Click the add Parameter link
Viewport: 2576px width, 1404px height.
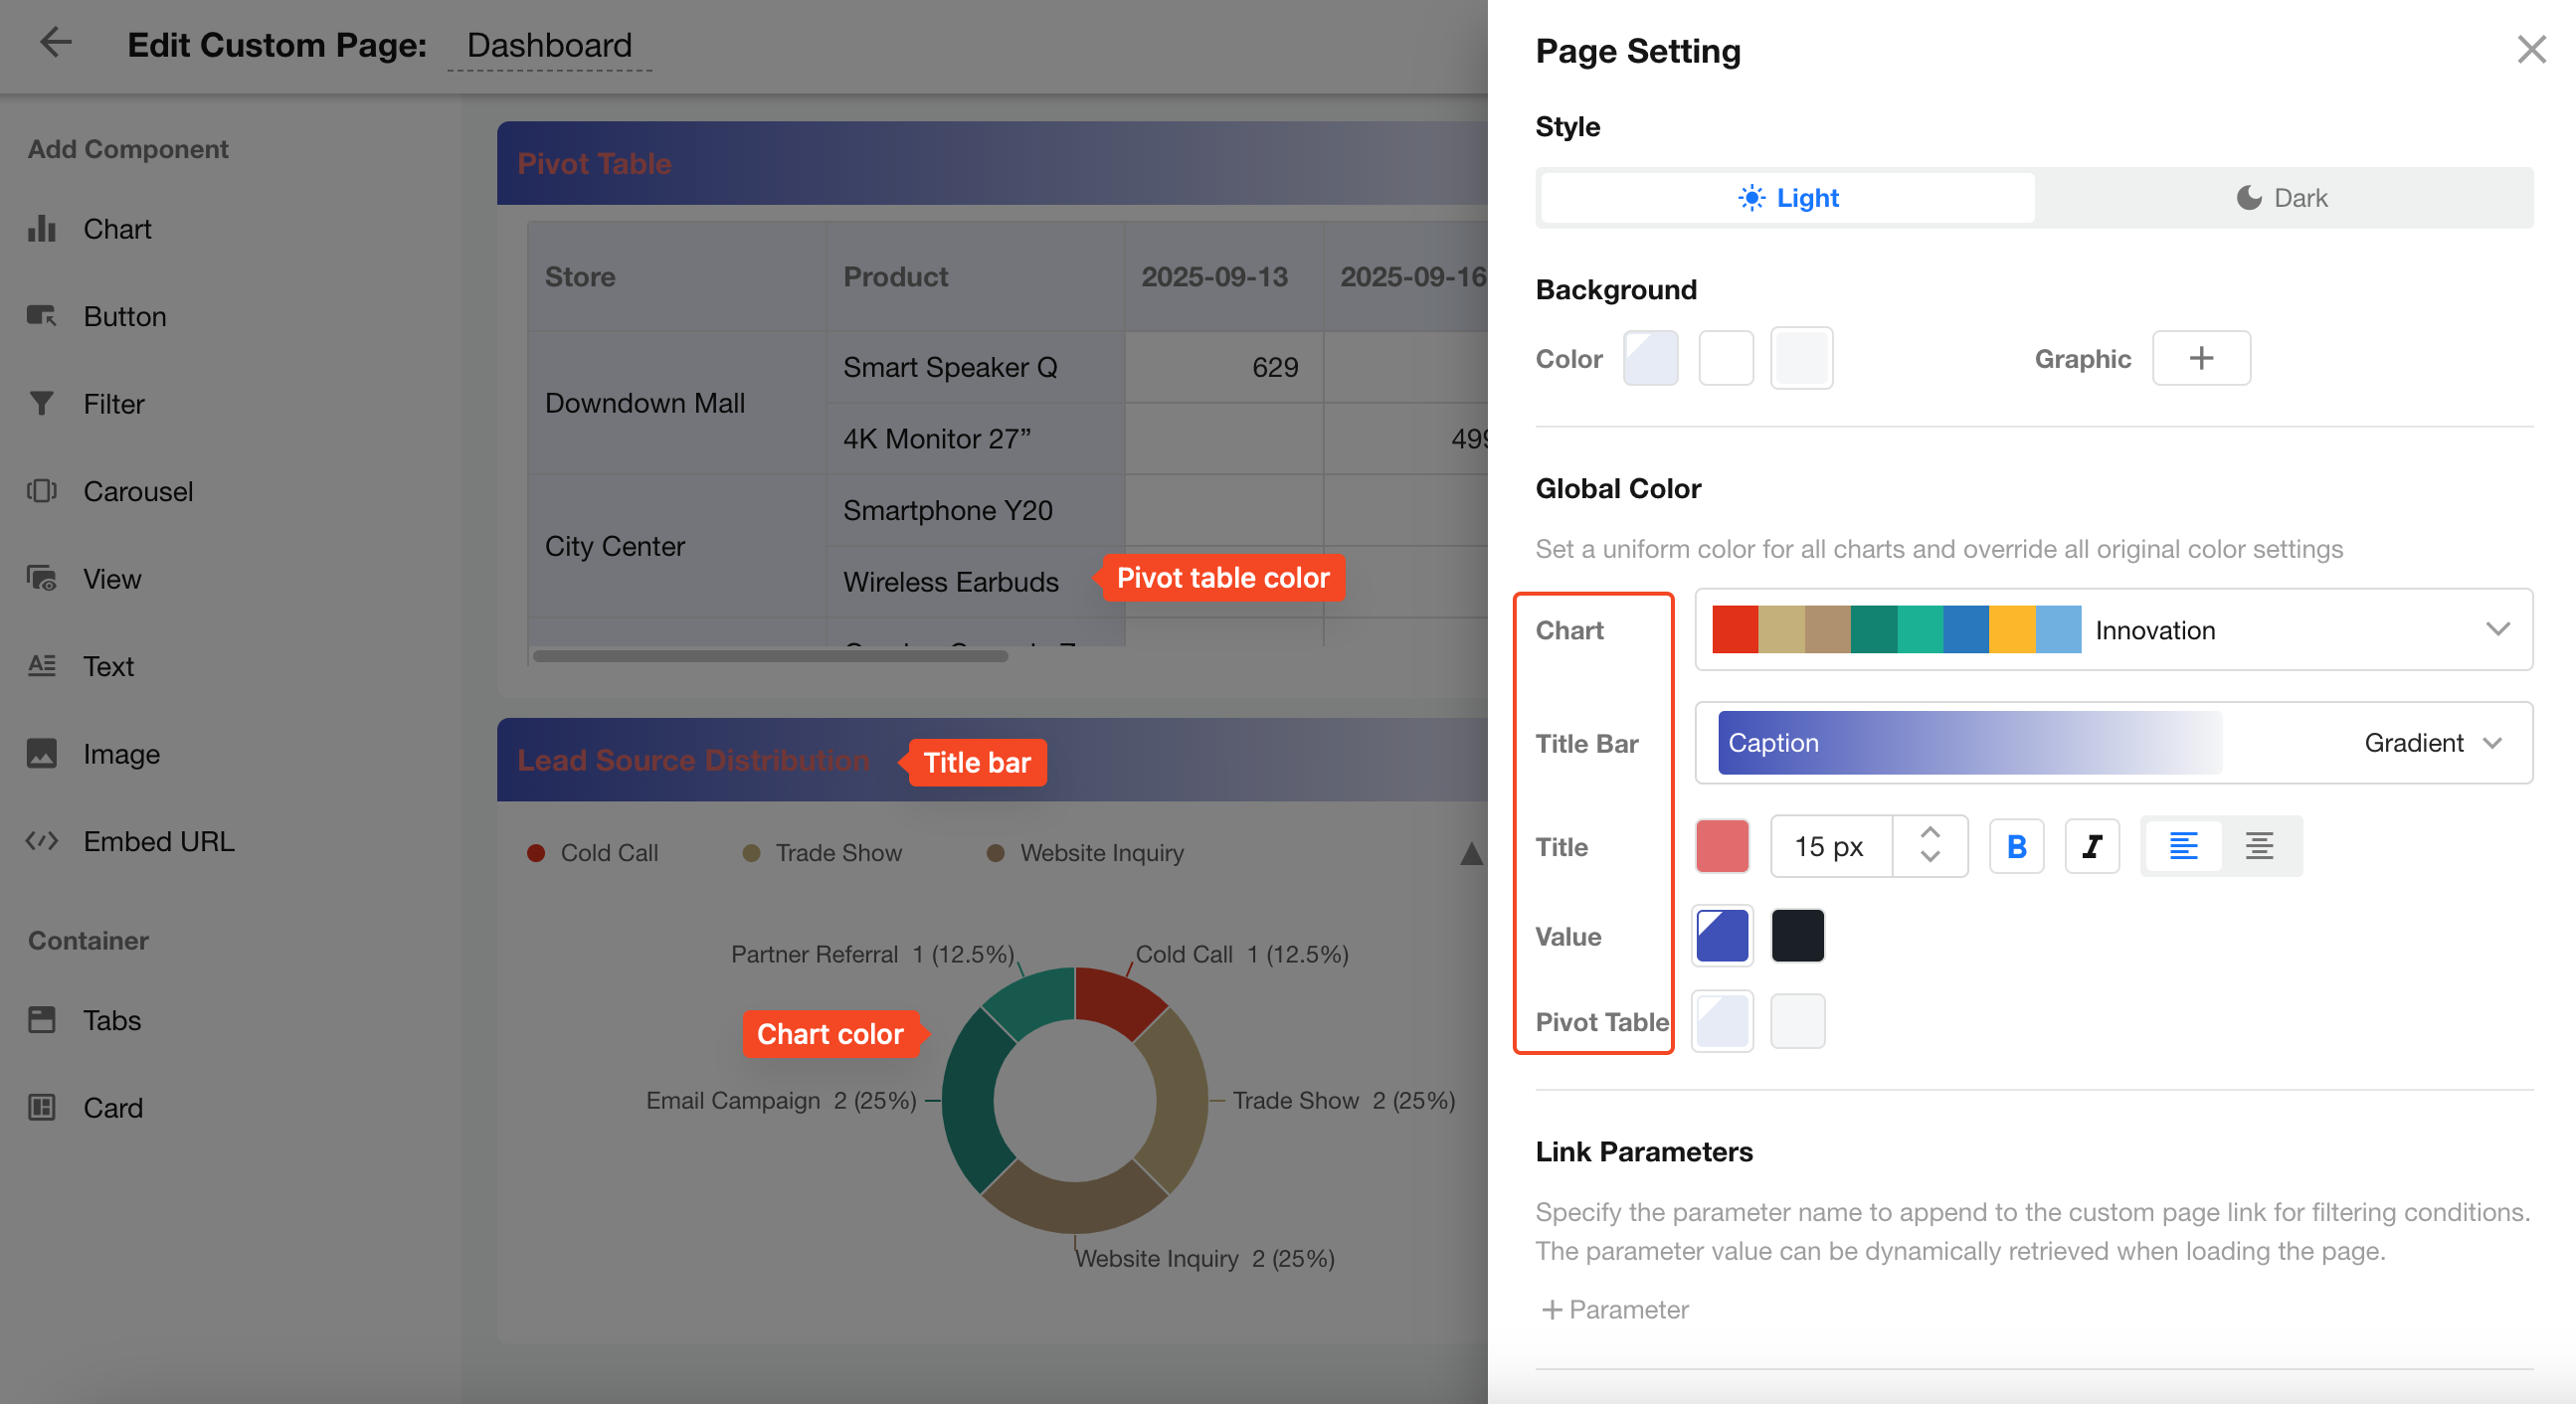point(1614,1309)
